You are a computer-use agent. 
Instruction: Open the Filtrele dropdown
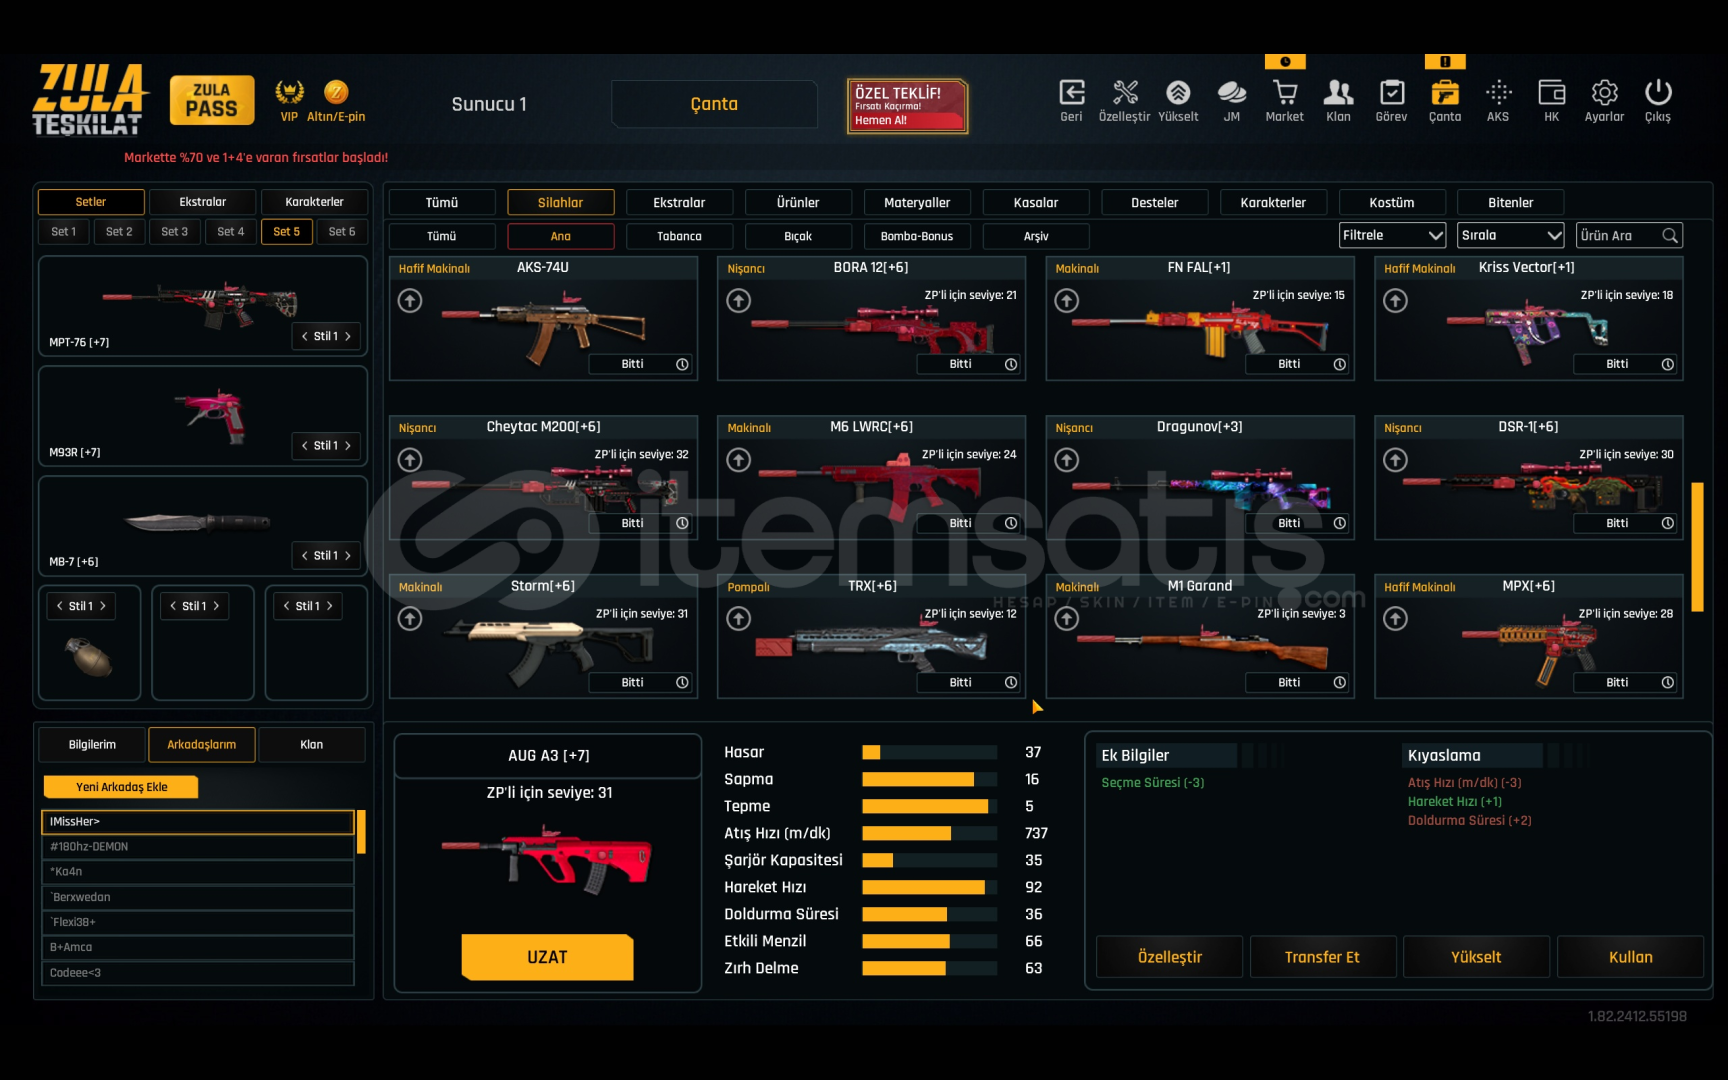(1393, 235)
